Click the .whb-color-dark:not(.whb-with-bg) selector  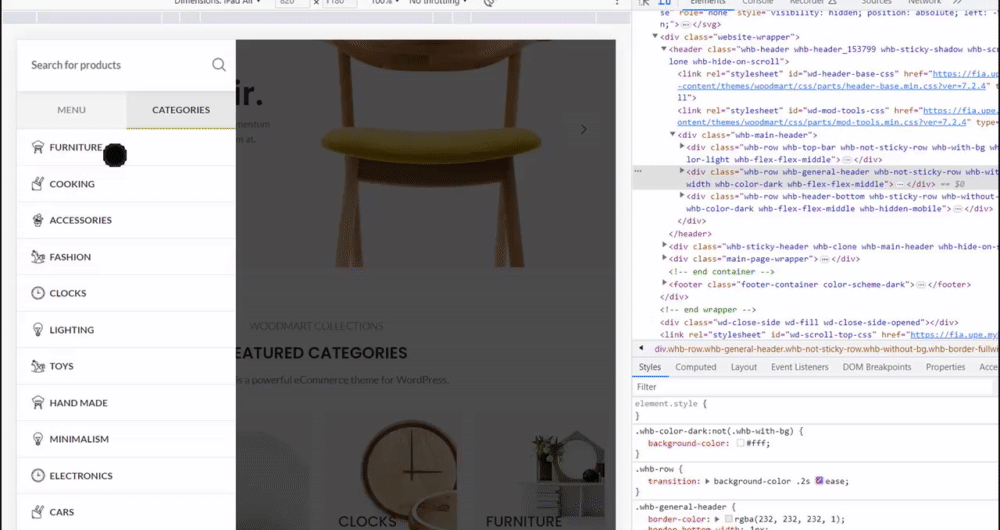(x=716, y=431)
